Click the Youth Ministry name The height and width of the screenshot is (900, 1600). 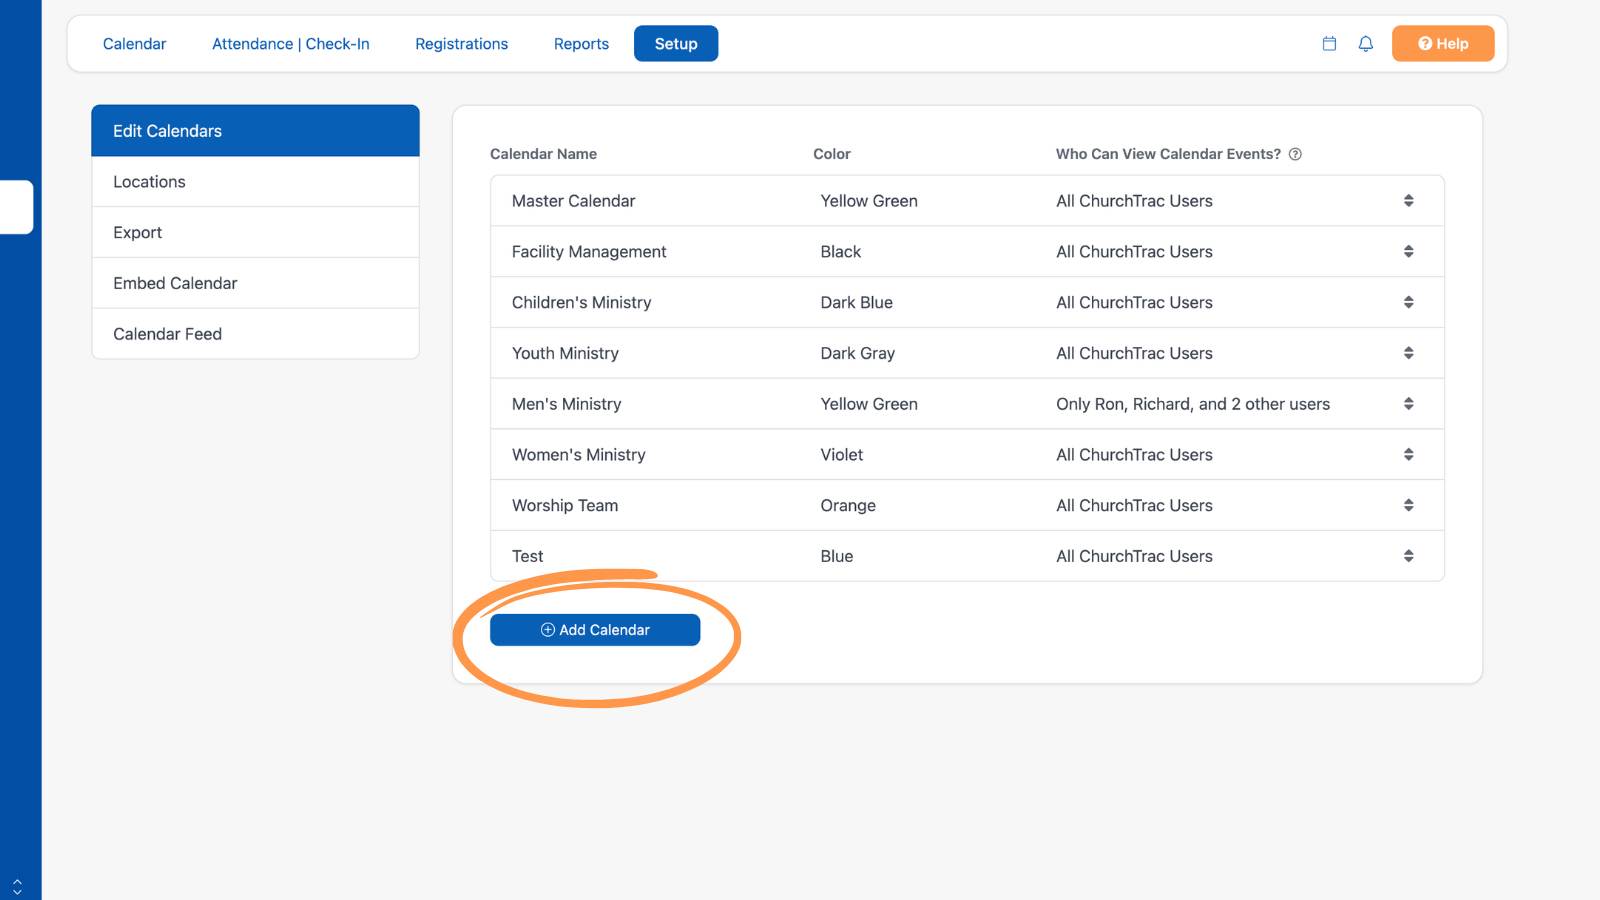pos(565,353)
